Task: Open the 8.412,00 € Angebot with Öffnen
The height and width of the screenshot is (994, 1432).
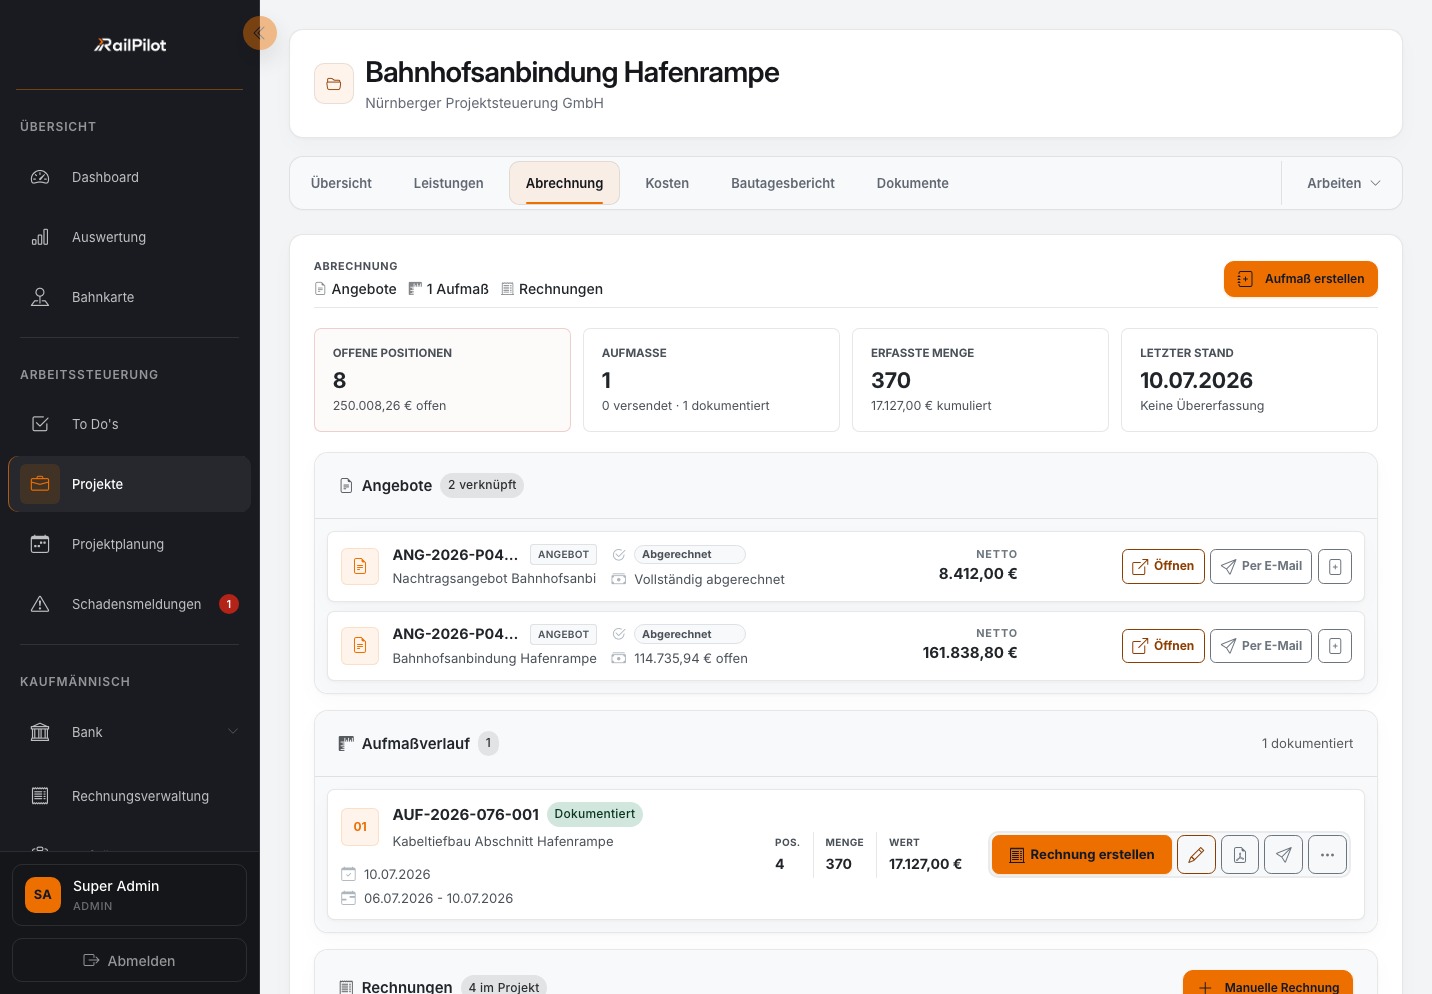Action: tap(1163, 566)
